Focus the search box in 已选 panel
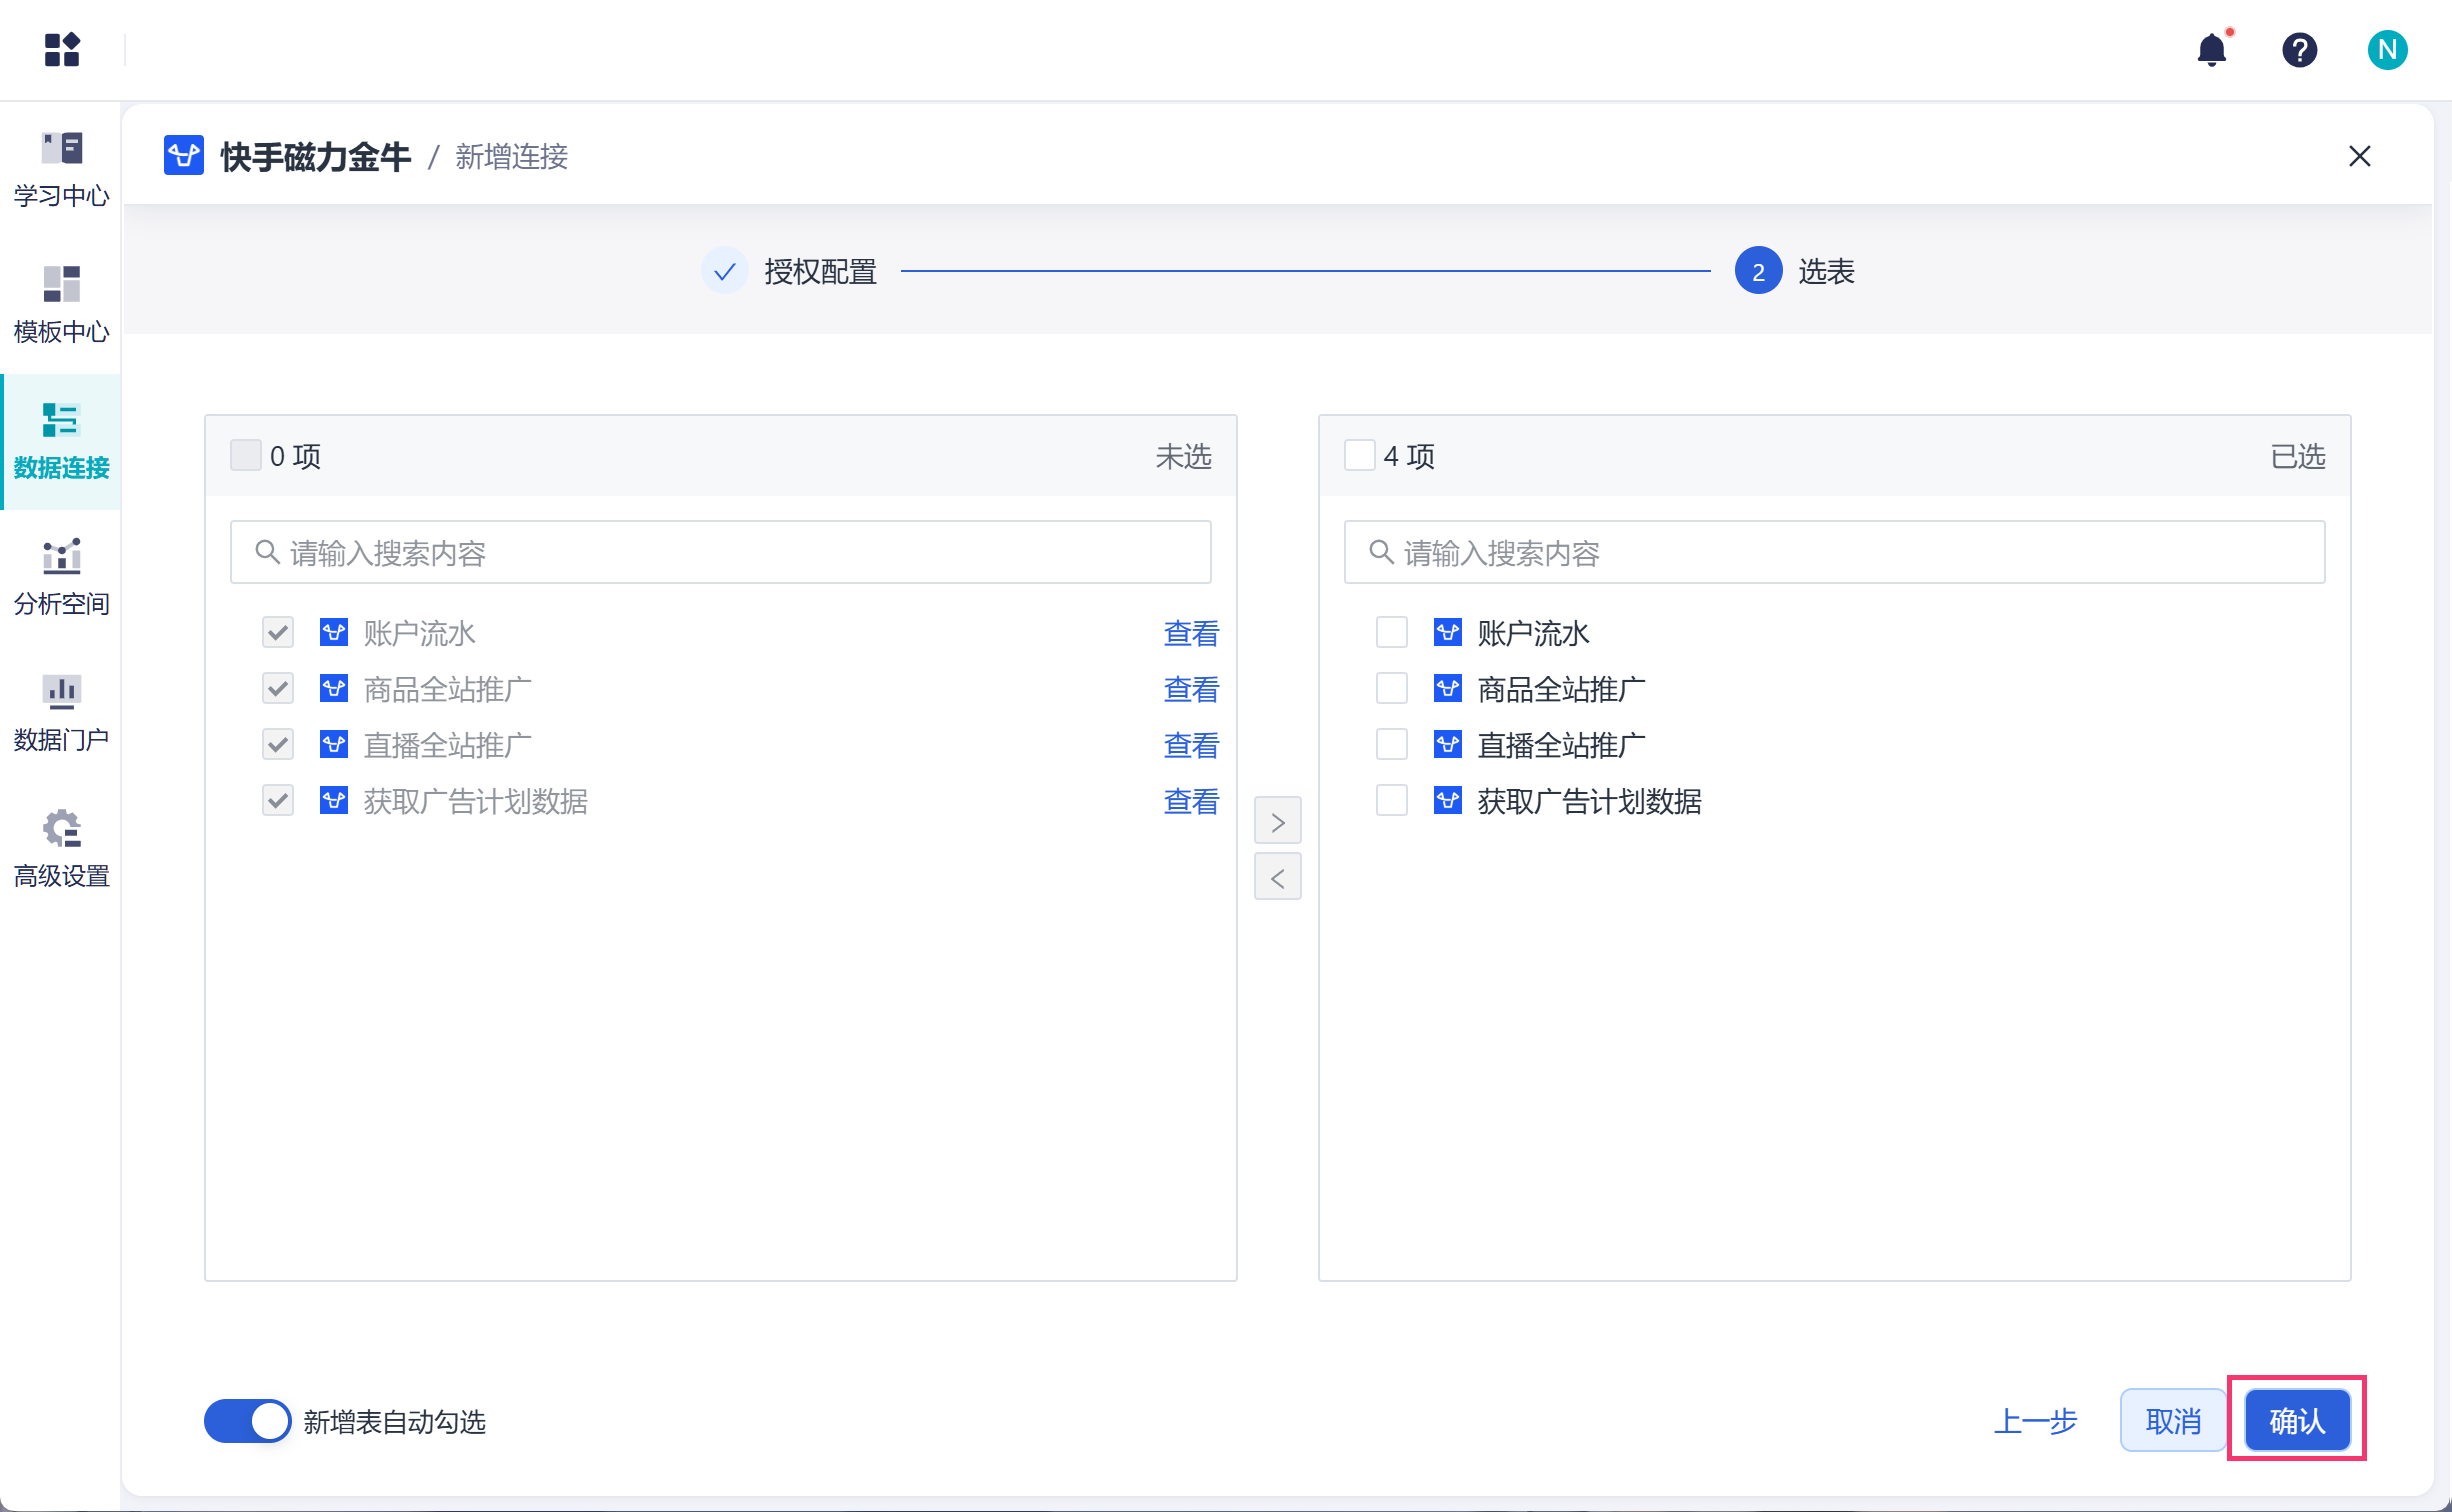The image size is (2452, 1512). pos(1834,552)
